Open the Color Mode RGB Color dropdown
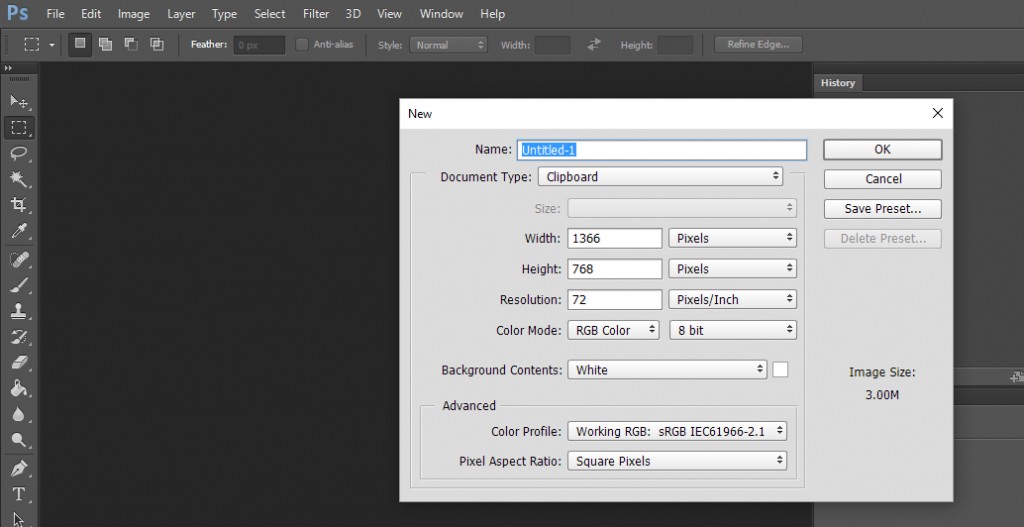 (x=613, y=330)
